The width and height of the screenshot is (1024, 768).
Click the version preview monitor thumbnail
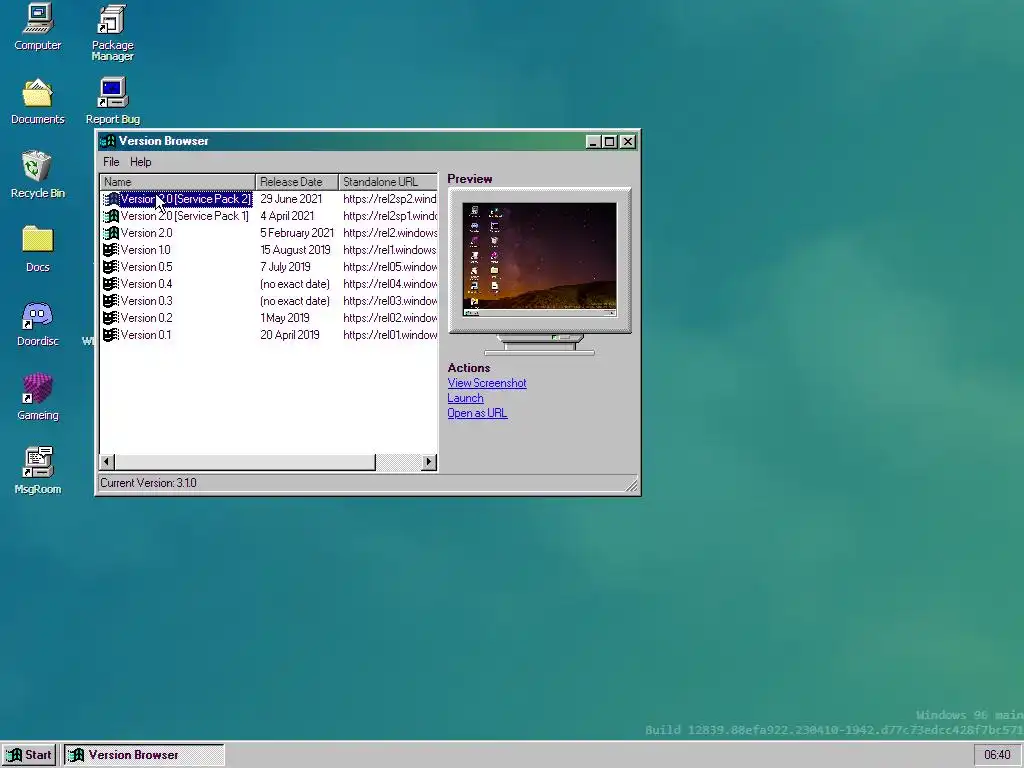point(539,260)
